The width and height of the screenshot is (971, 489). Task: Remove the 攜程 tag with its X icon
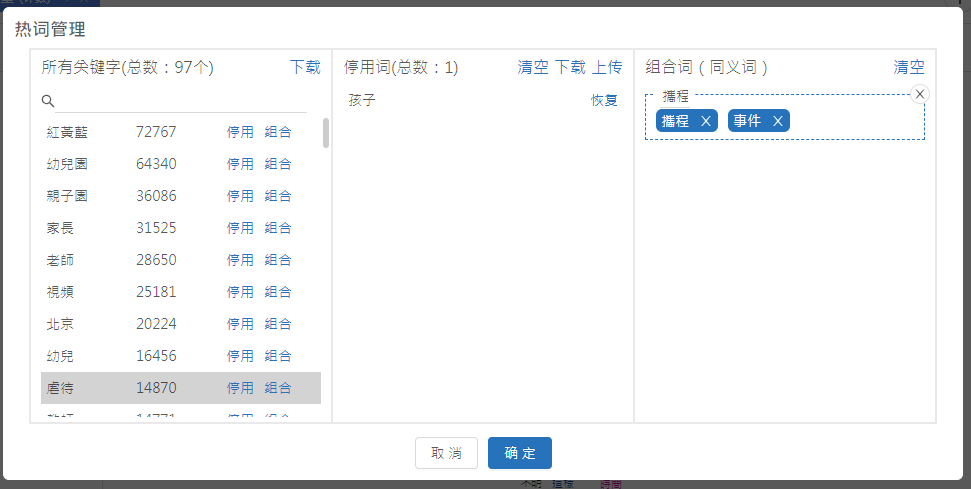[x=706, y=121]
